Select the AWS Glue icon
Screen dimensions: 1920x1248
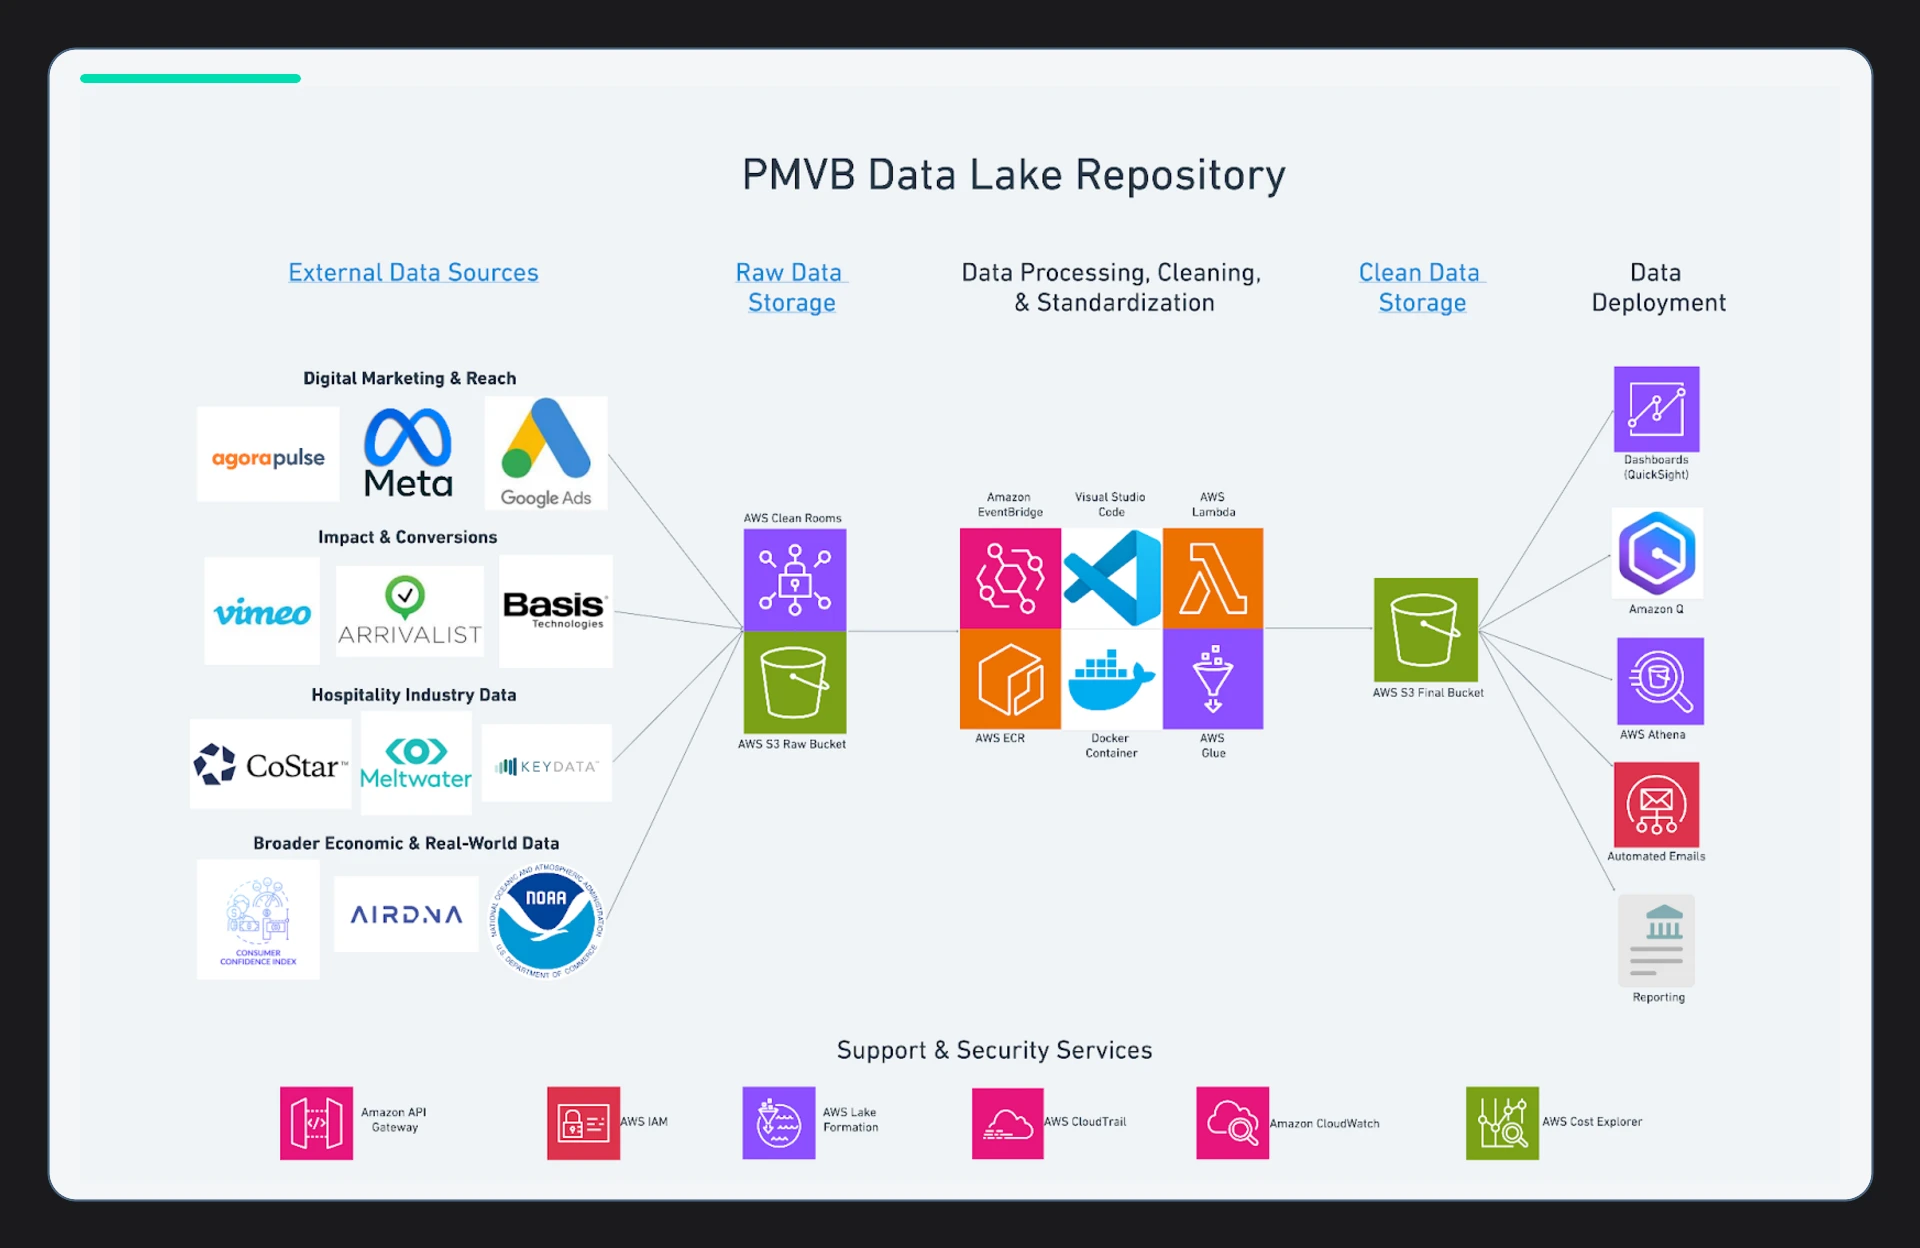click(1213, 679)
